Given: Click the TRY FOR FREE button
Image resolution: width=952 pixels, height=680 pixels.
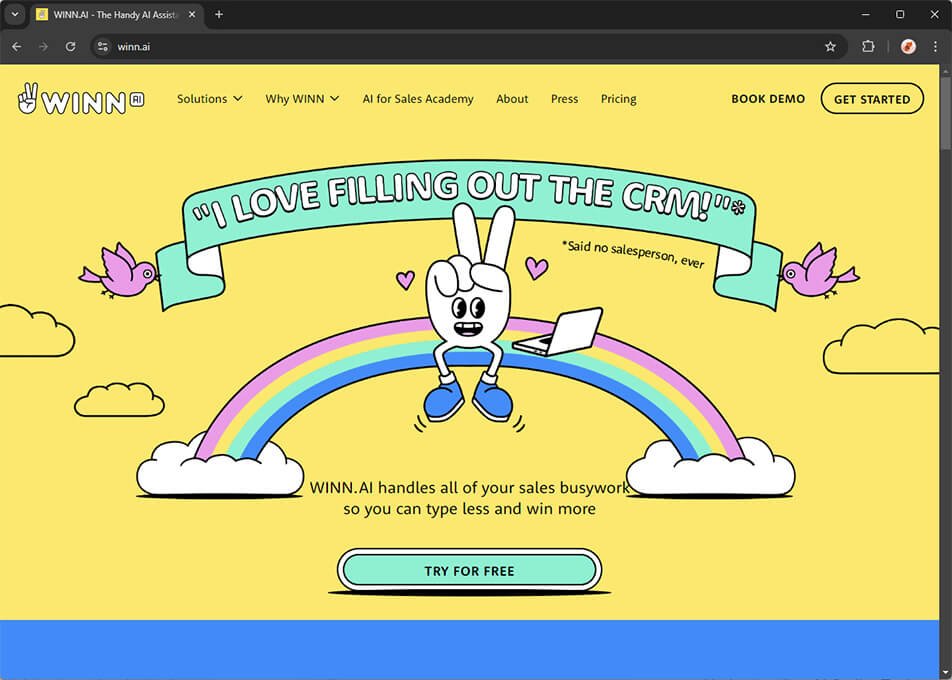Looking at the screenshot, I should point(469,571).
